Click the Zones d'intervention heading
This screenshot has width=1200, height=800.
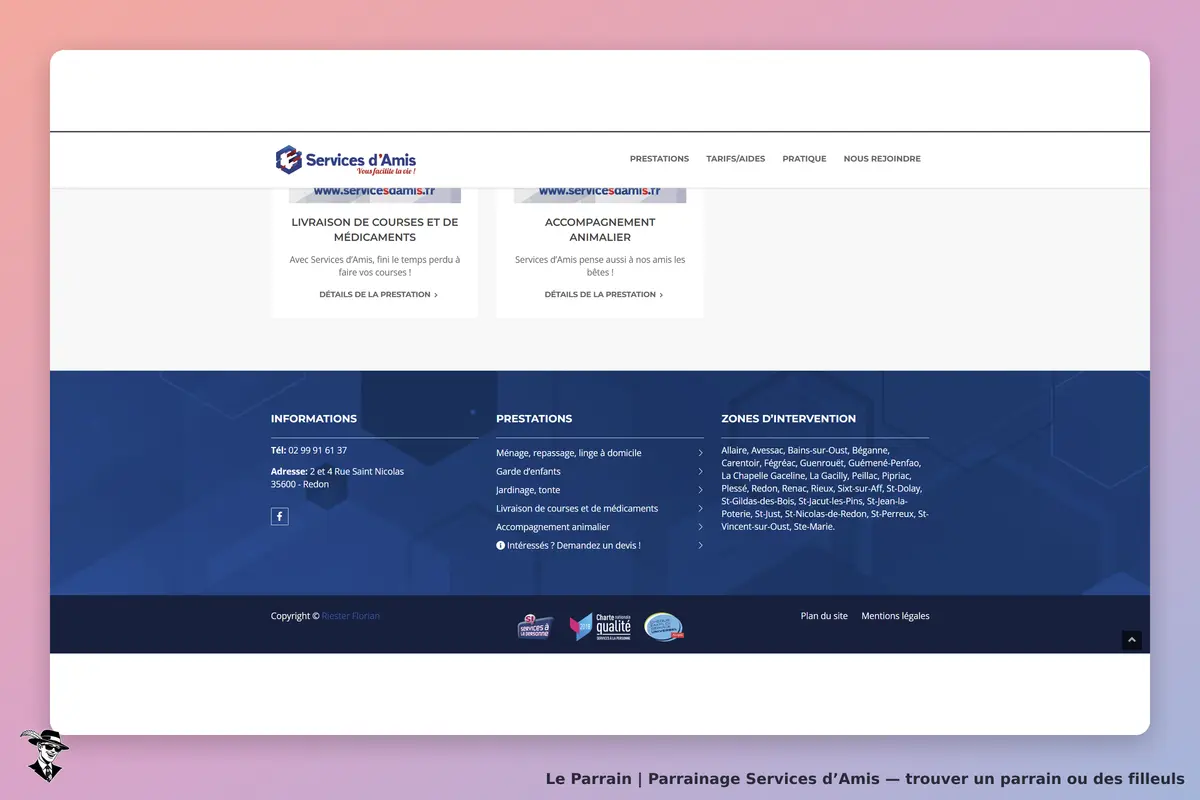(x=789, y=419)
